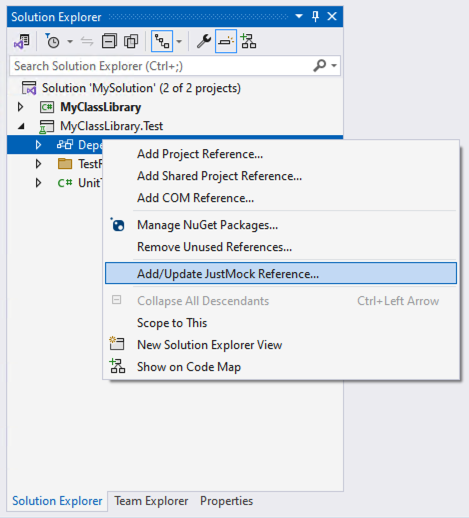The width and height of the screenshot is (469, 518).
Task: Collapse the MyClassLibrary.Test project node
Action: (x=21, y=126)
